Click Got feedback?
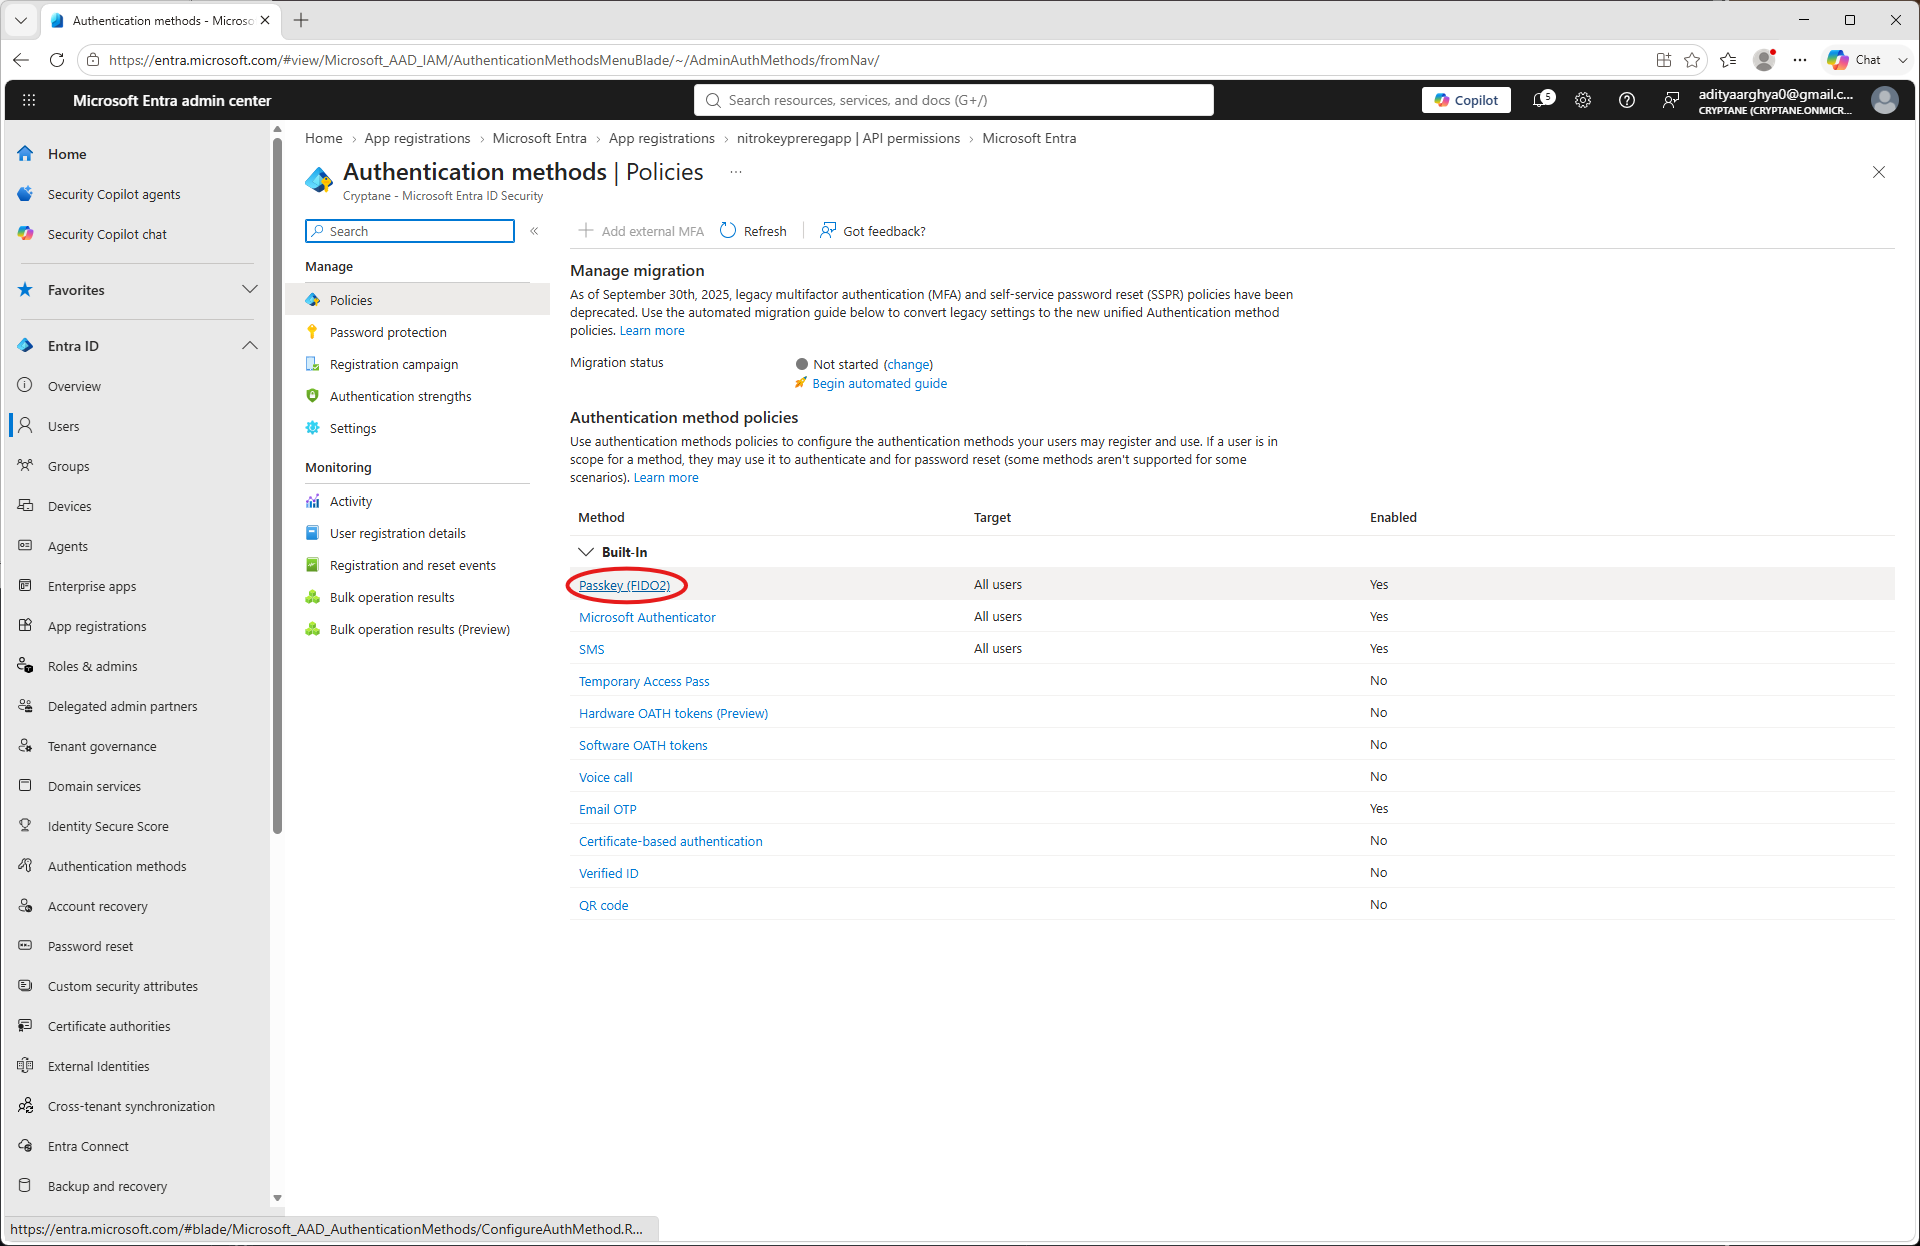 (x=873, y=231)
